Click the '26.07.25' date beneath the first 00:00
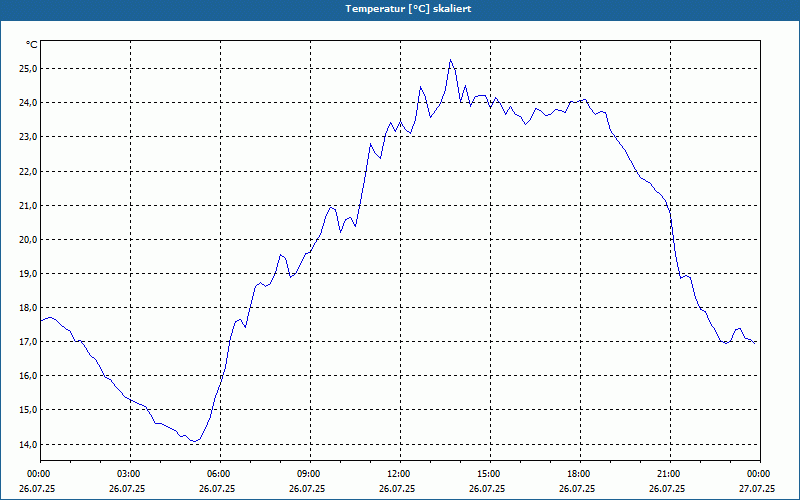Viewport: 800px width, 500px height. 37,488
